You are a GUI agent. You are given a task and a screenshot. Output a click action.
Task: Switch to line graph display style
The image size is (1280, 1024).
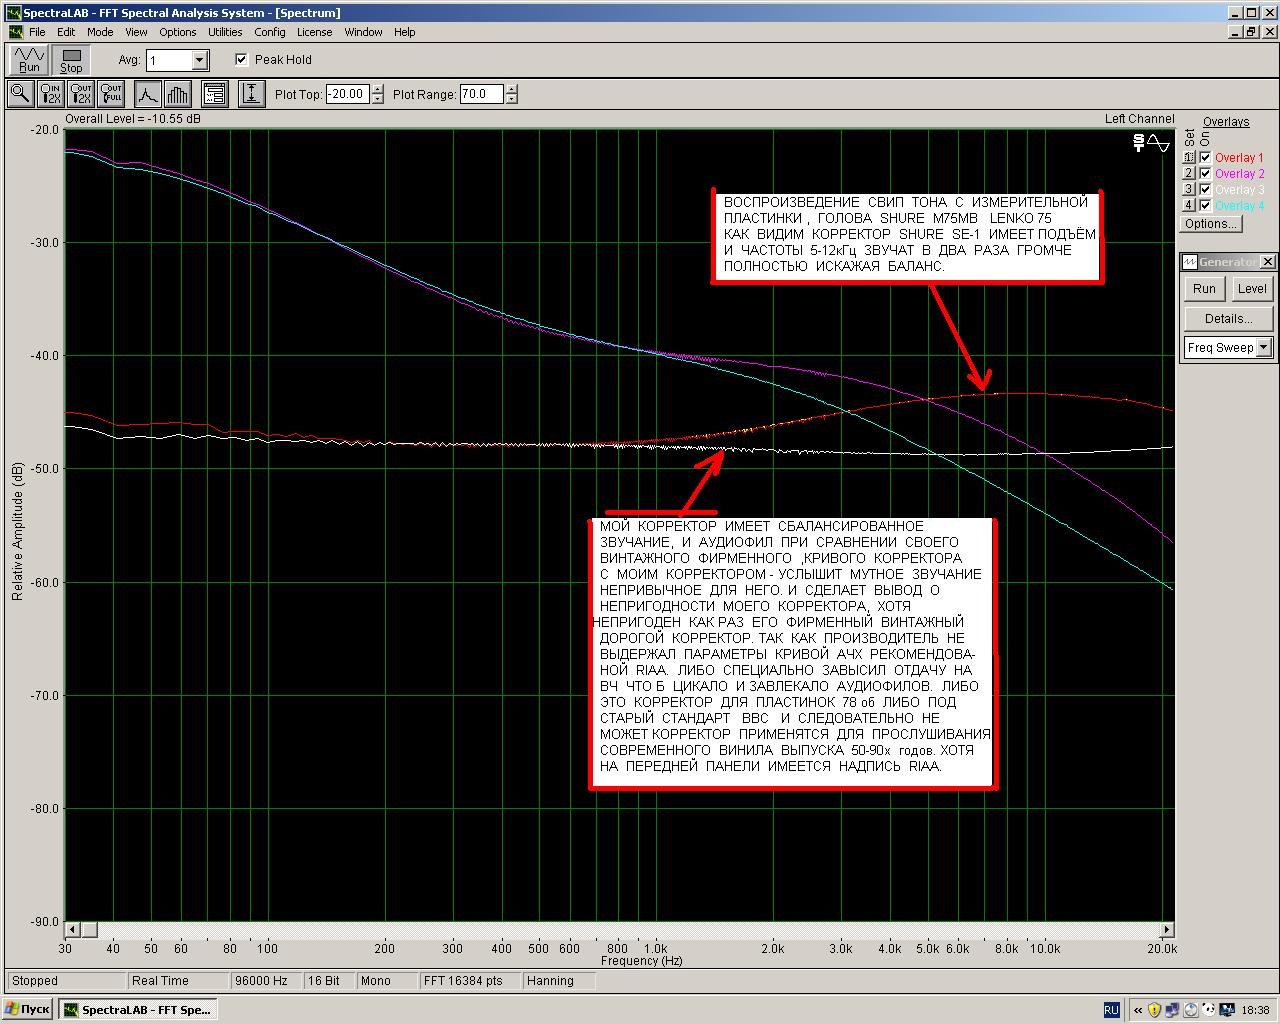tap(147, 94)
